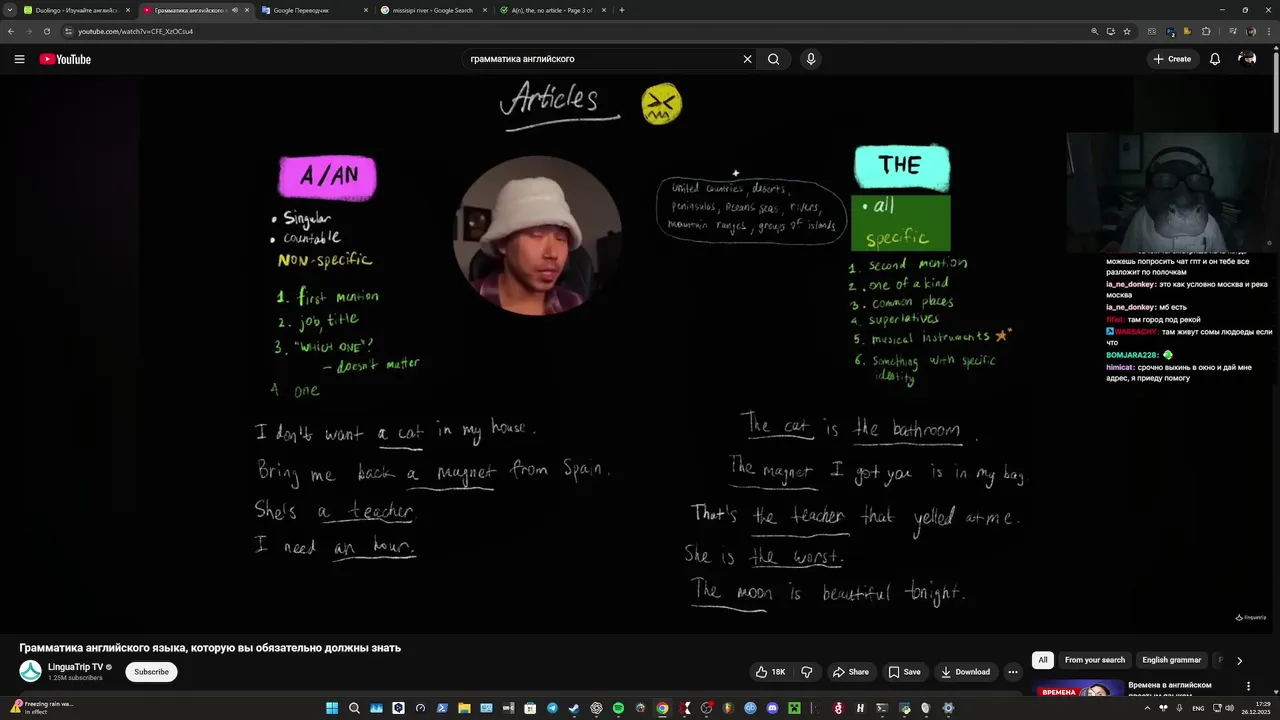1280x720 pixels.
Task: Open Spotify from the taskbar
Action: pos(618,708)
